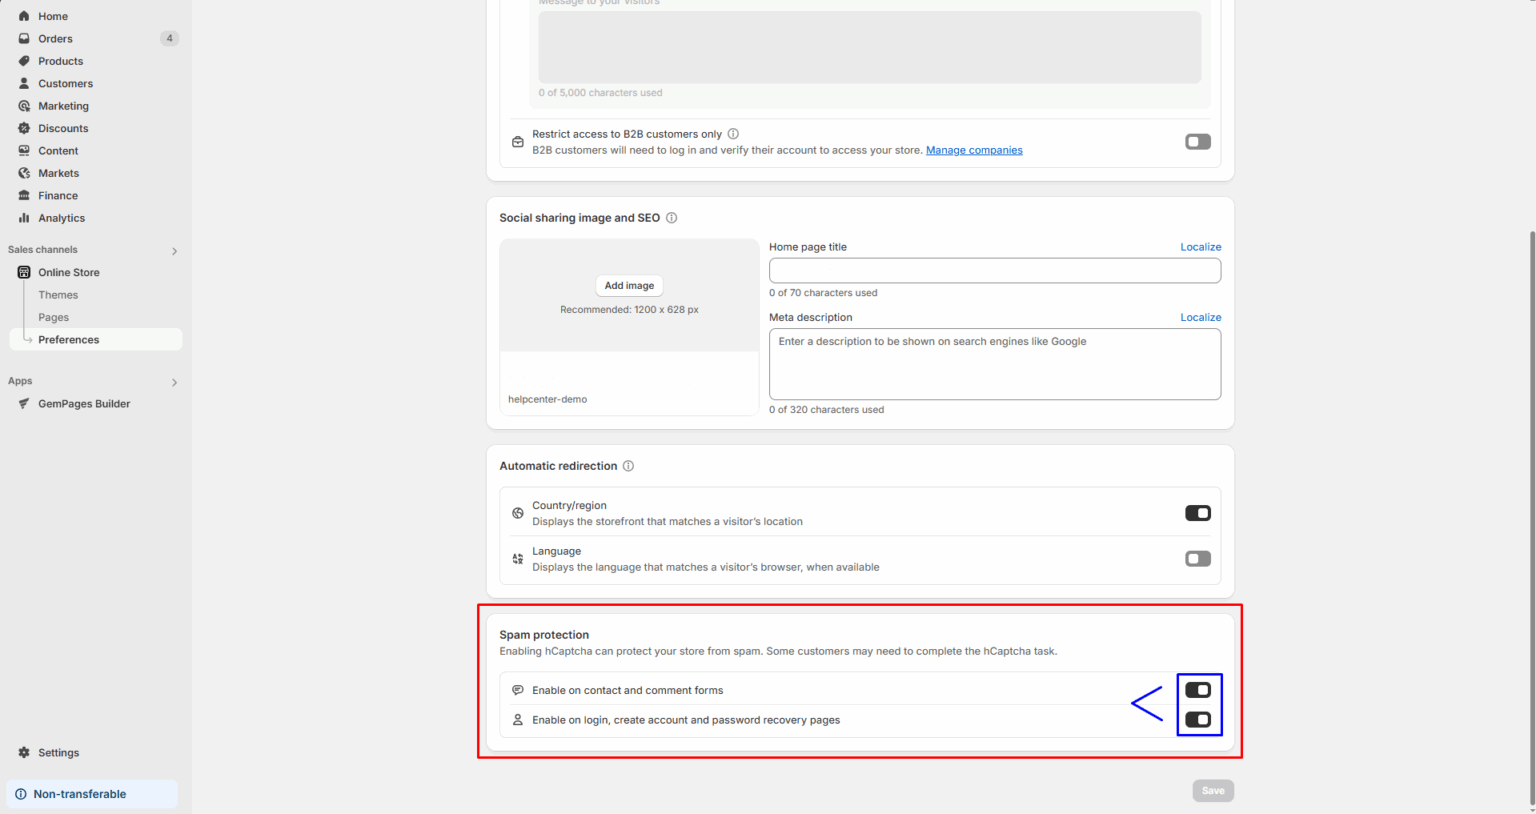
Task: Disable spam protection on contact and comment forms
Action: [1197, 689]
